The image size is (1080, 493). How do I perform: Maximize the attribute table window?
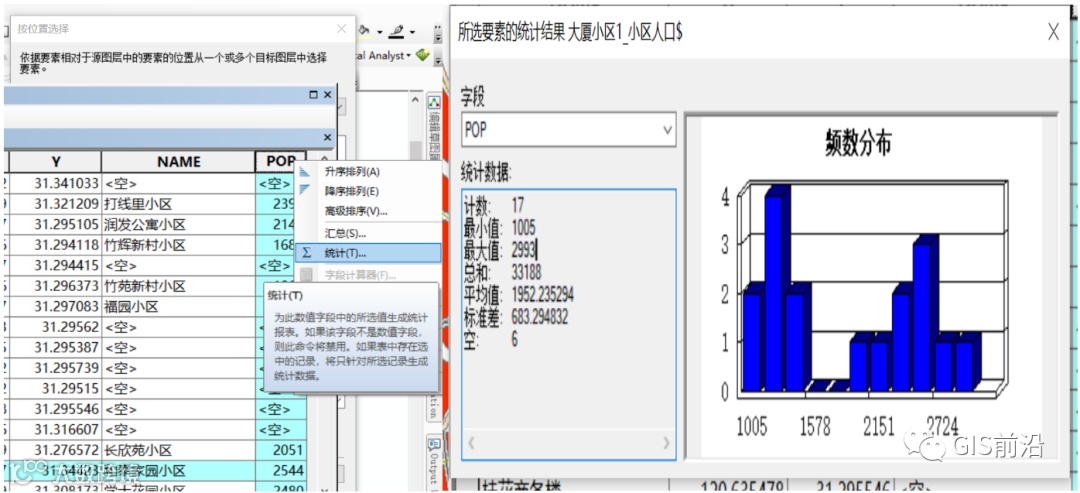coord(313,94)
